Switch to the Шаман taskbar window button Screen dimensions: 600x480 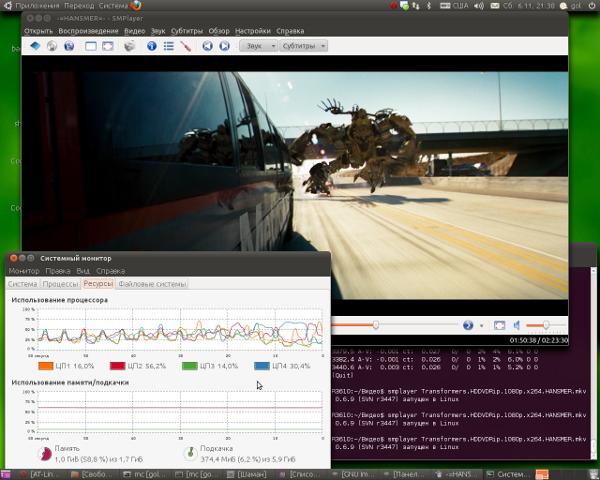[247, 475]
